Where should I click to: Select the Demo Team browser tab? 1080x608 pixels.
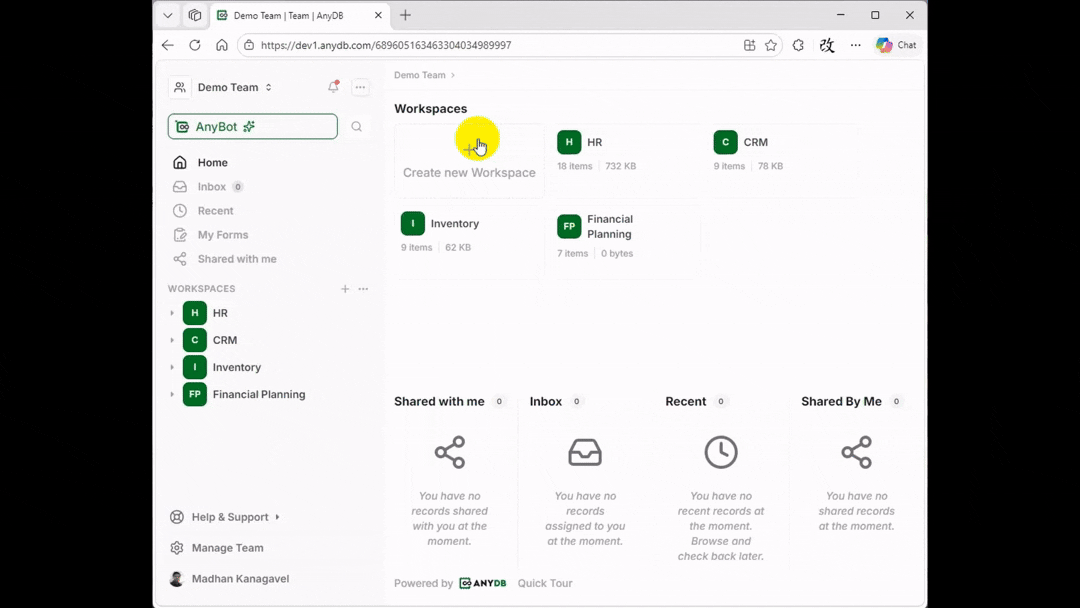coord(300,15)
